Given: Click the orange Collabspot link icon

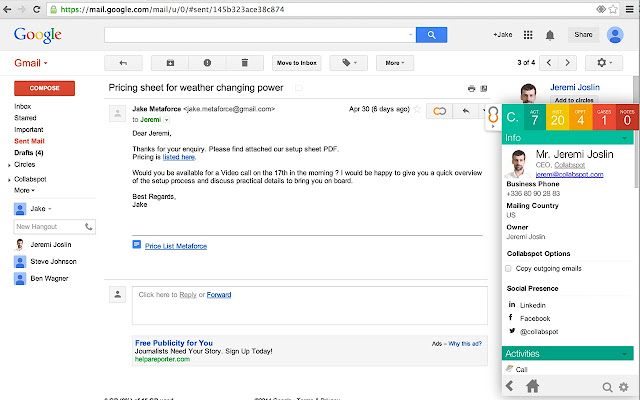Looking at the screenshot, I should tap(440, 111).
